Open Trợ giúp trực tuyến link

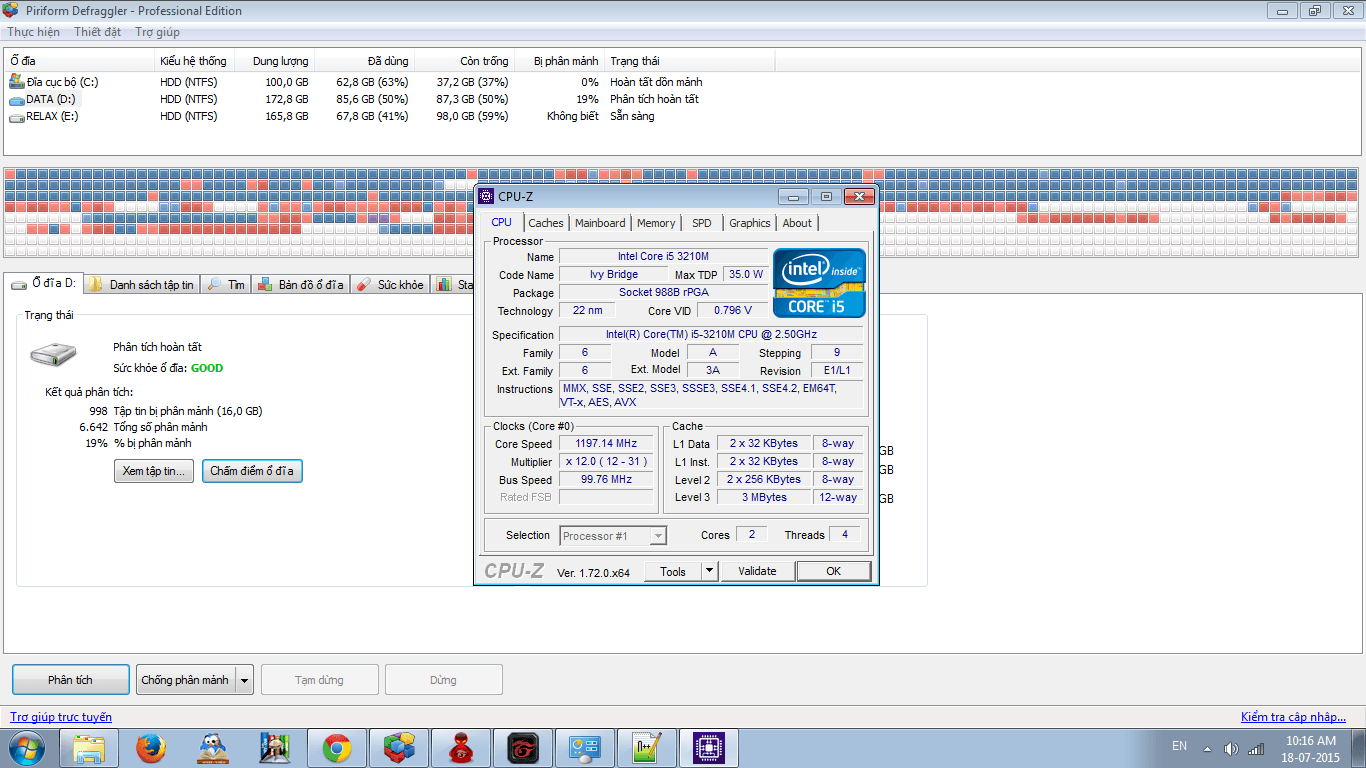(x=61, y=717)
